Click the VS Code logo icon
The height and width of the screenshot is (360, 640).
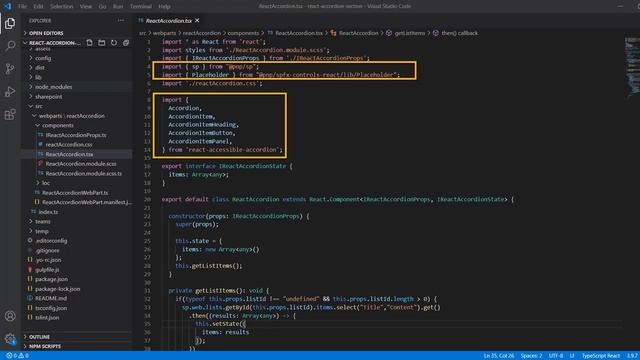(7, 6)
